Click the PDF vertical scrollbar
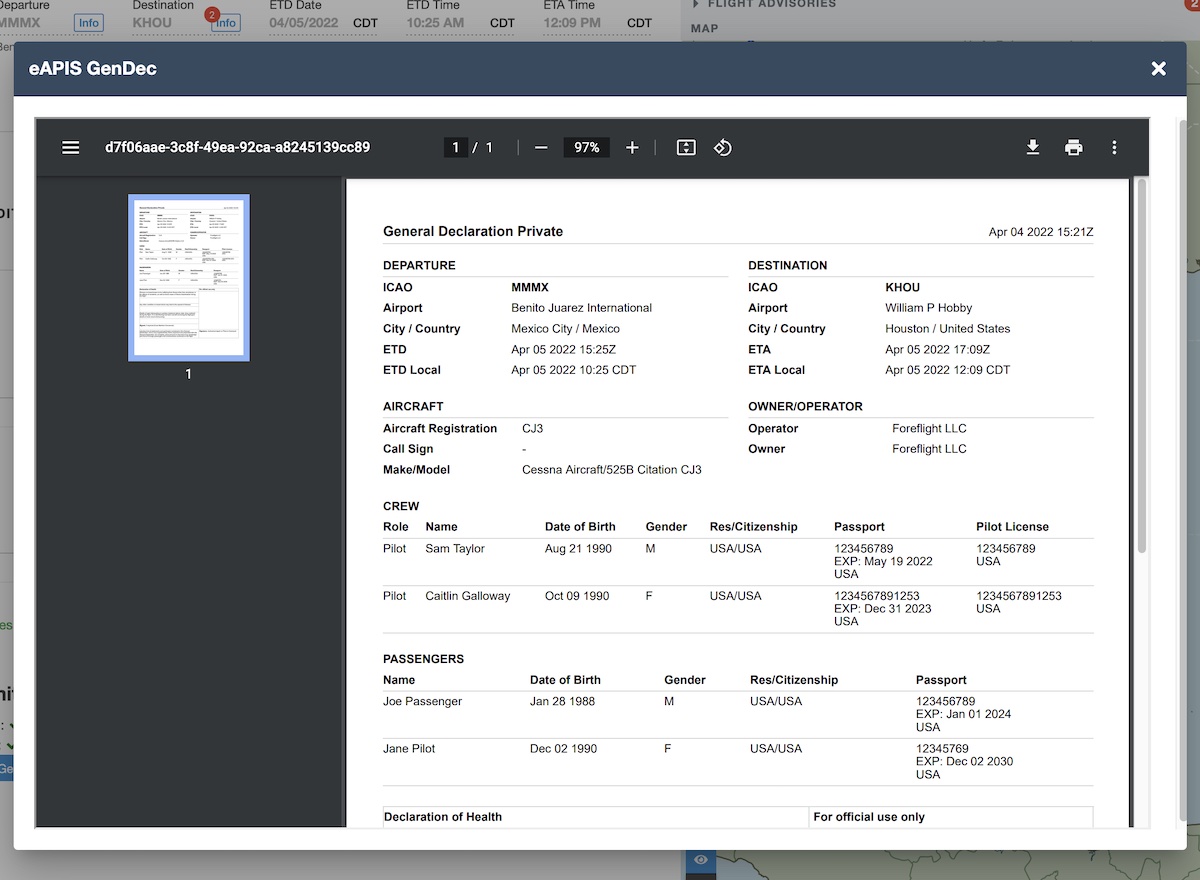 click(1142, 365)
